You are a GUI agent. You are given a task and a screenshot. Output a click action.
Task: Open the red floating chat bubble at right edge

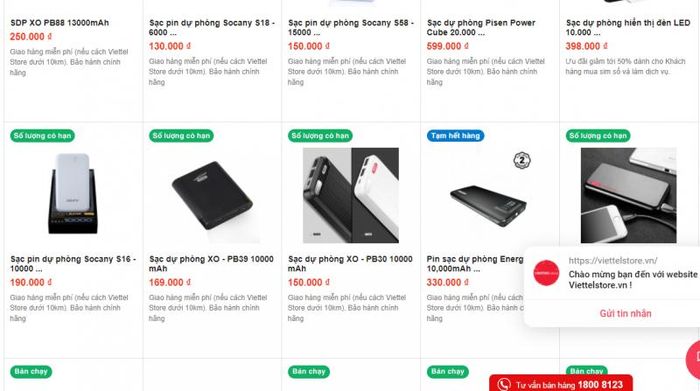[x=693, y=360]
